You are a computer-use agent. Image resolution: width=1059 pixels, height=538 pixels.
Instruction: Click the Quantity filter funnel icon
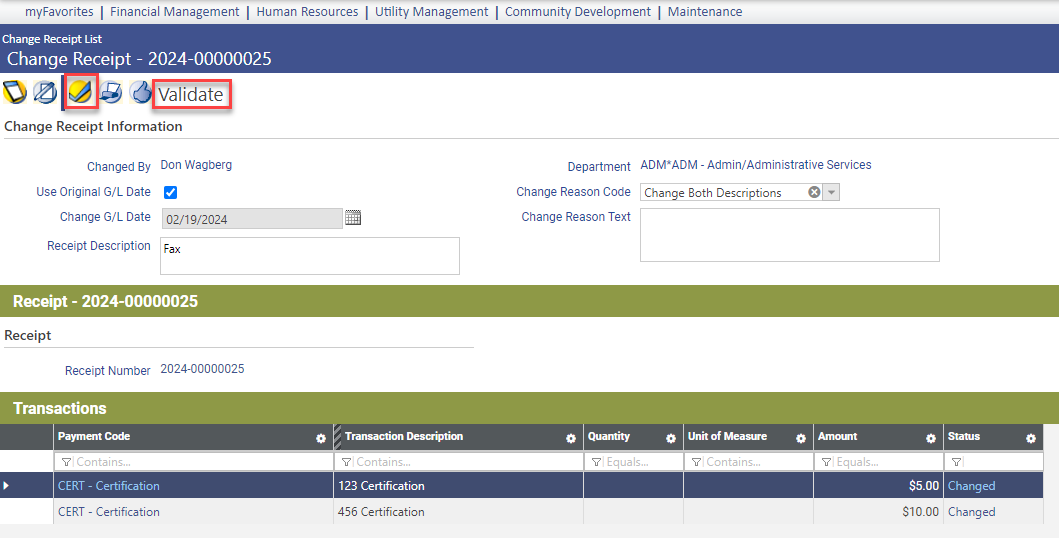coord(596,462)
